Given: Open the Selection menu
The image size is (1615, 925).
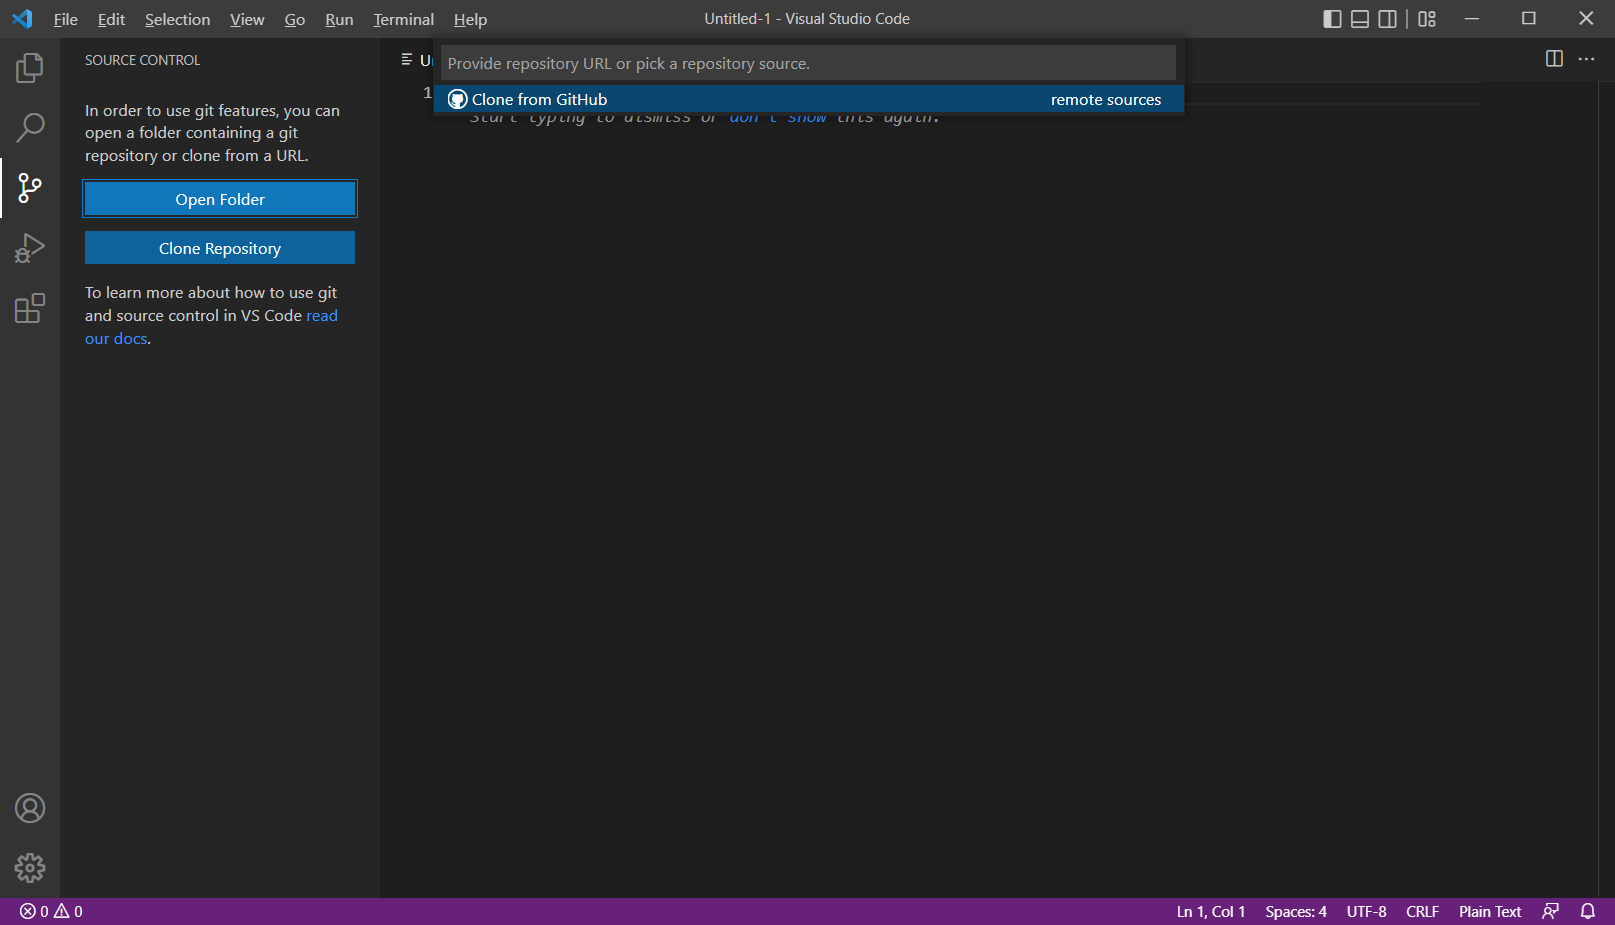Looking at the screenshot, I should click(x=177, y=19).
